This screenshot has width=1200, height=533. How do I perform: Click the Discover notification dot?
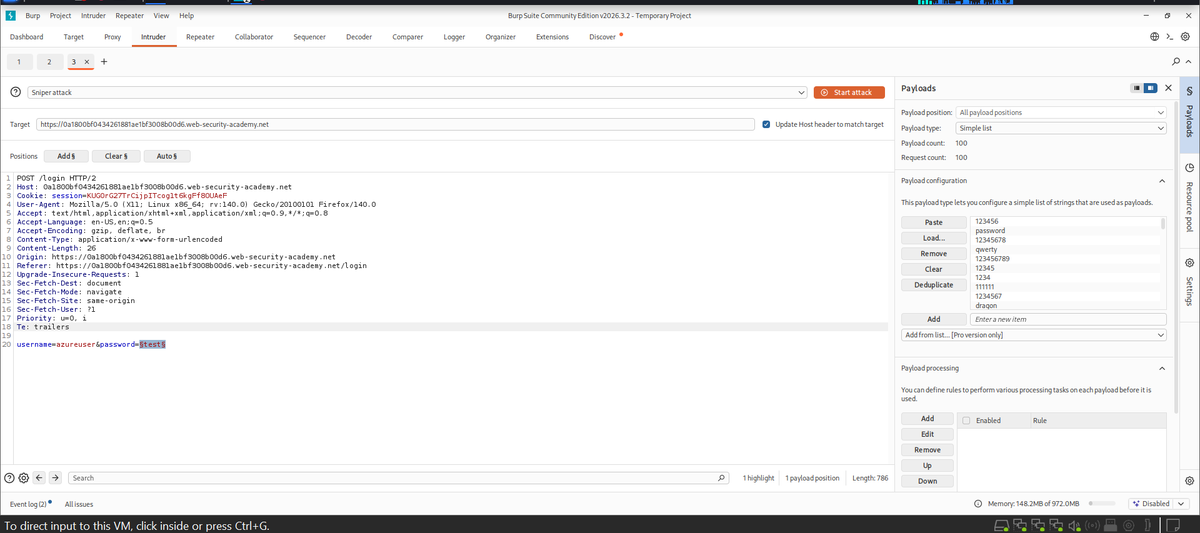click(621, 34)
